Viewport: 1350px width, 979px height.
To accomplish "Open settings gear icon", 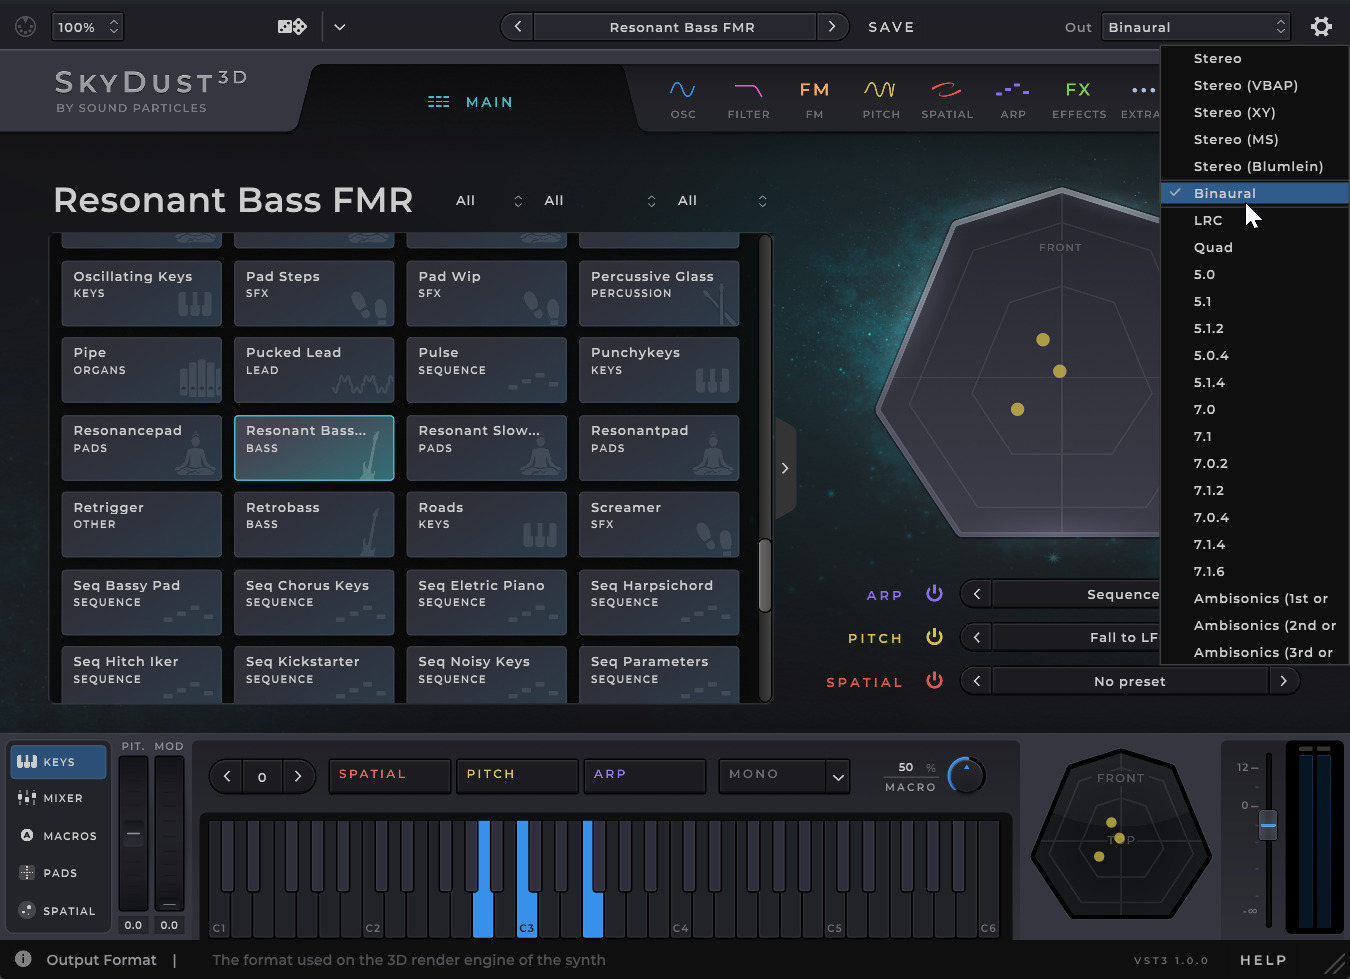I will (x=1321, y=27).
